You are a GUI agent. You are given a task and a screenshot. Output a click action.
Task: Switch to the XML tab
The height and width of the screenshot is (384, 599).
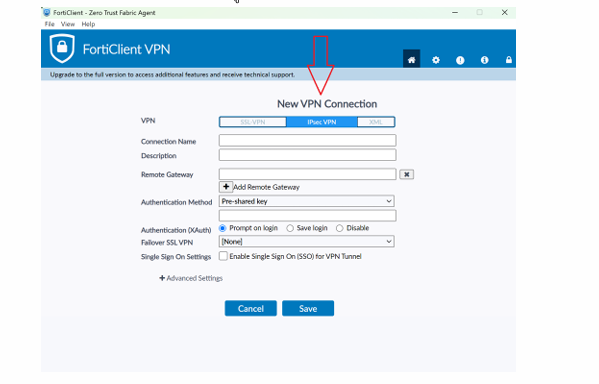[x=376, y=122]
